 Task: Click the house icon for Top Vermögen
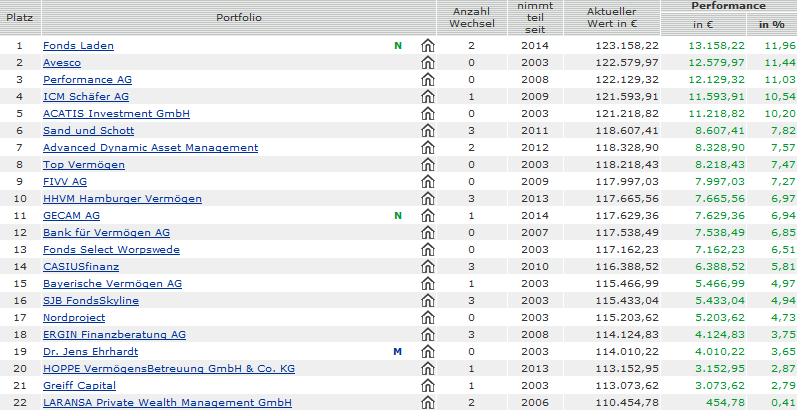click(427, 165)
